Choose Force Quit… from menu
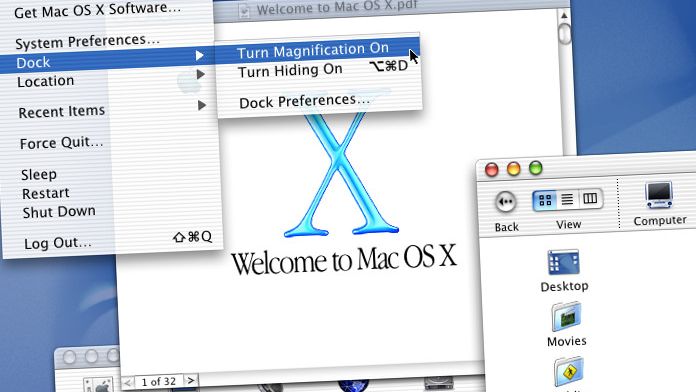 point(61,143)
